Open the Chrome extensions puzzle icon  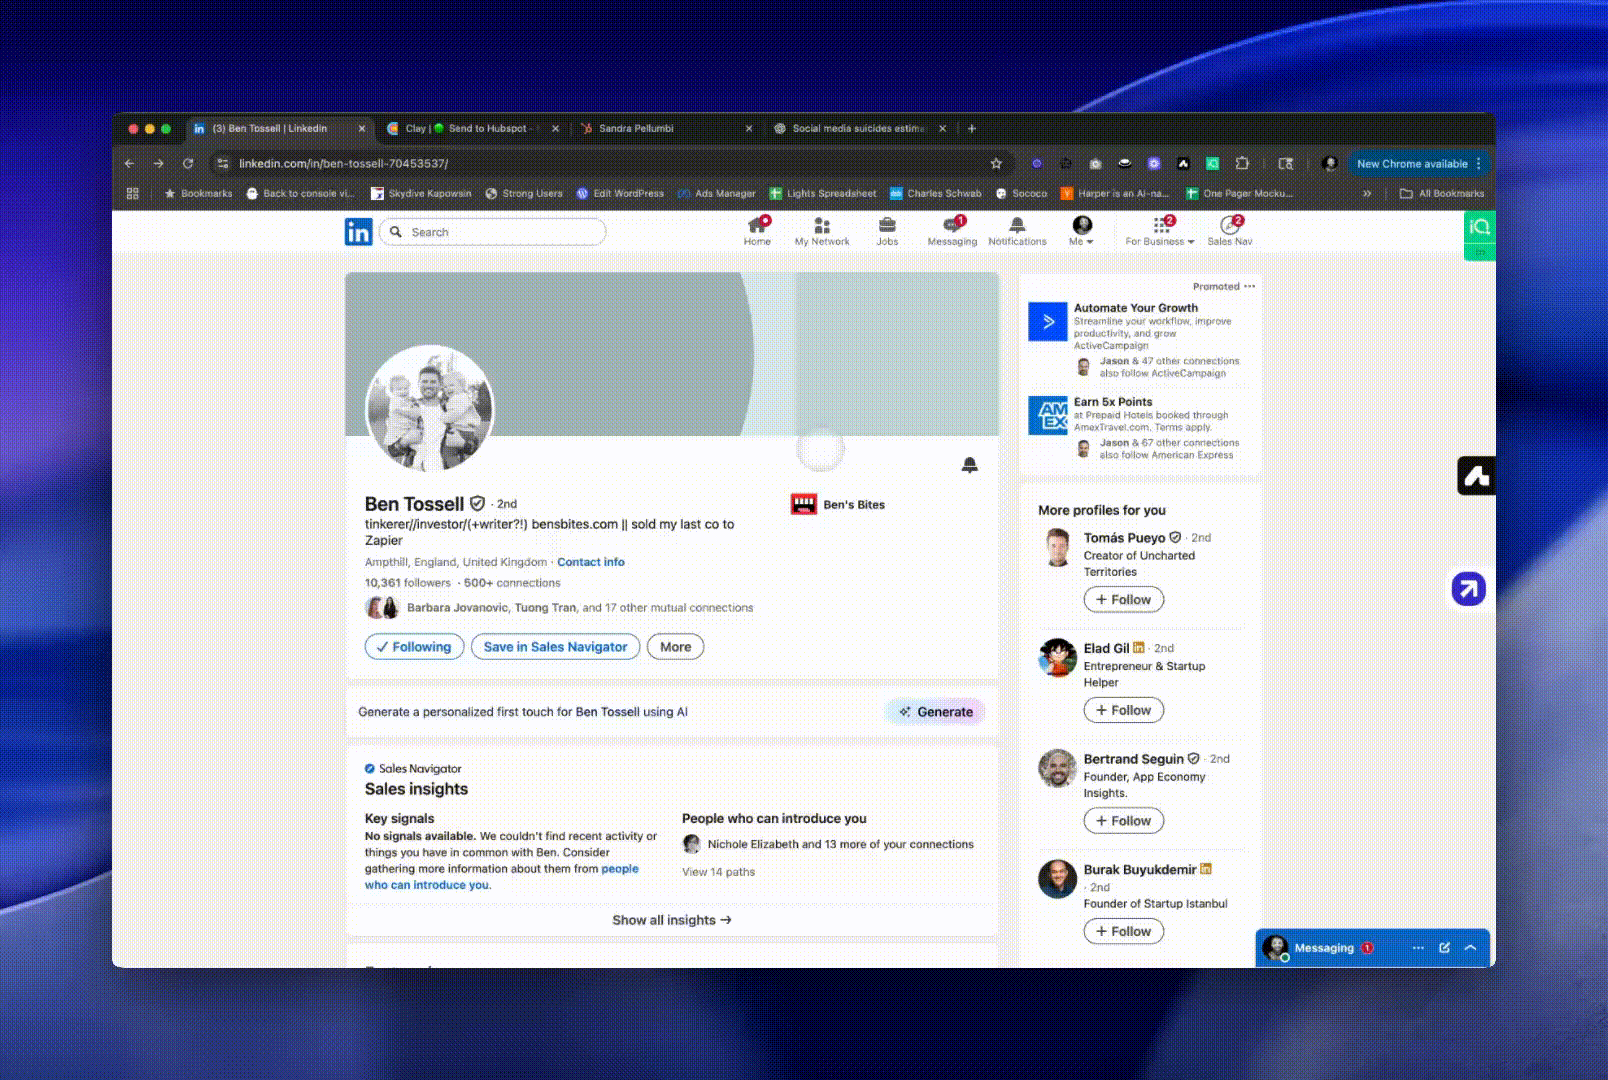coord(1242,163)
